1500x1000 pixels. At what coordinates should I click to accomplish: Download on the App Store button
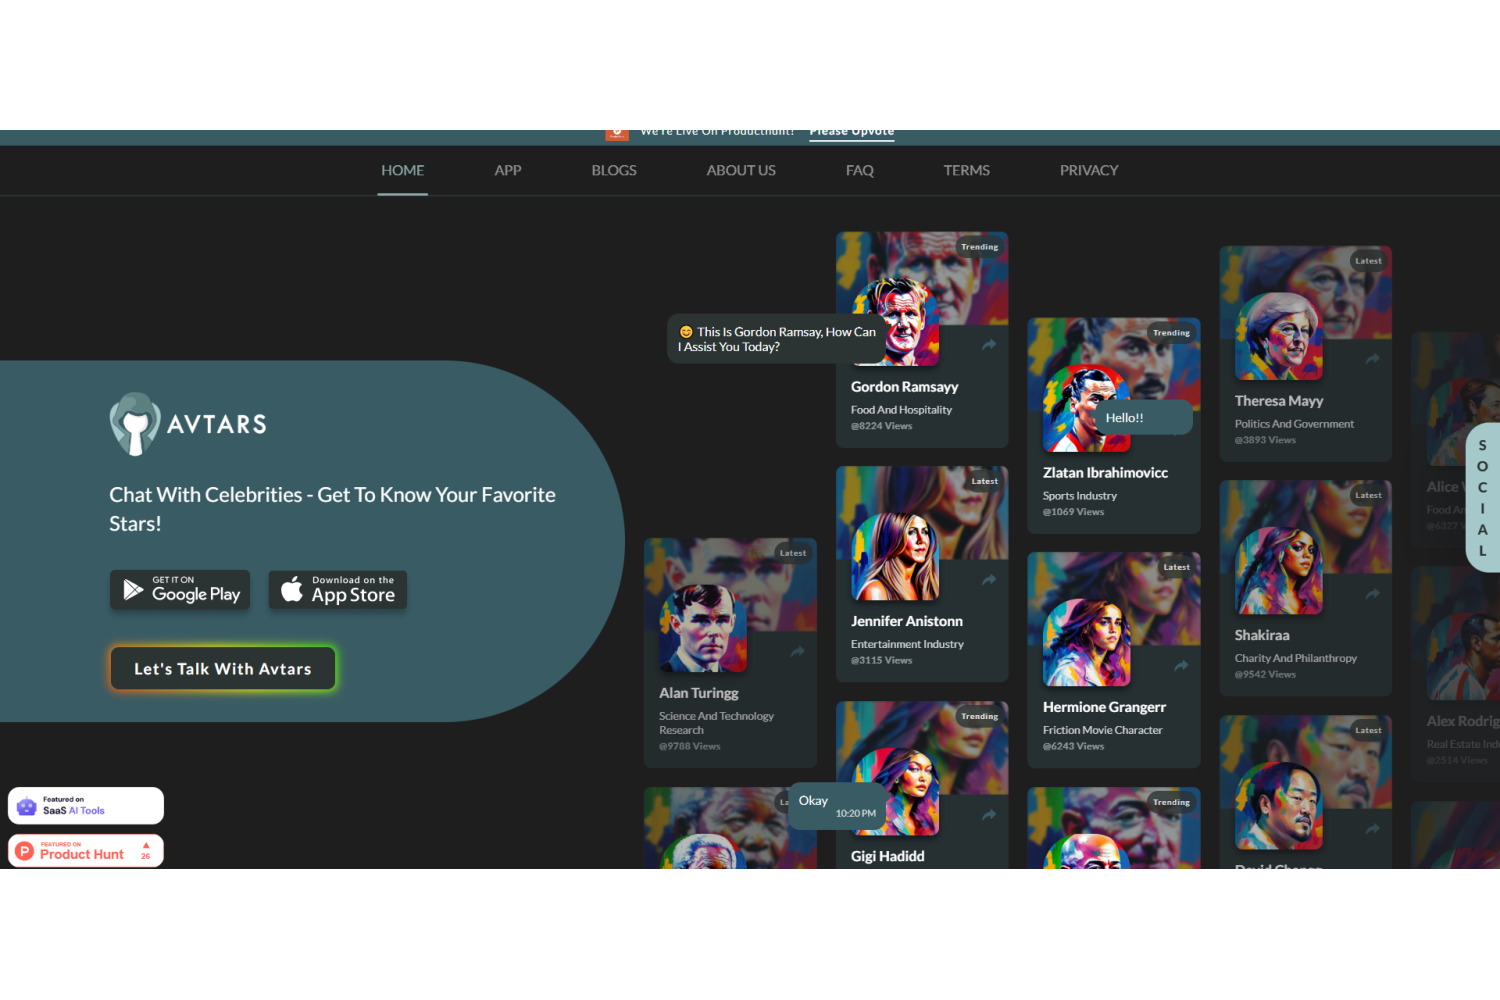338,590
